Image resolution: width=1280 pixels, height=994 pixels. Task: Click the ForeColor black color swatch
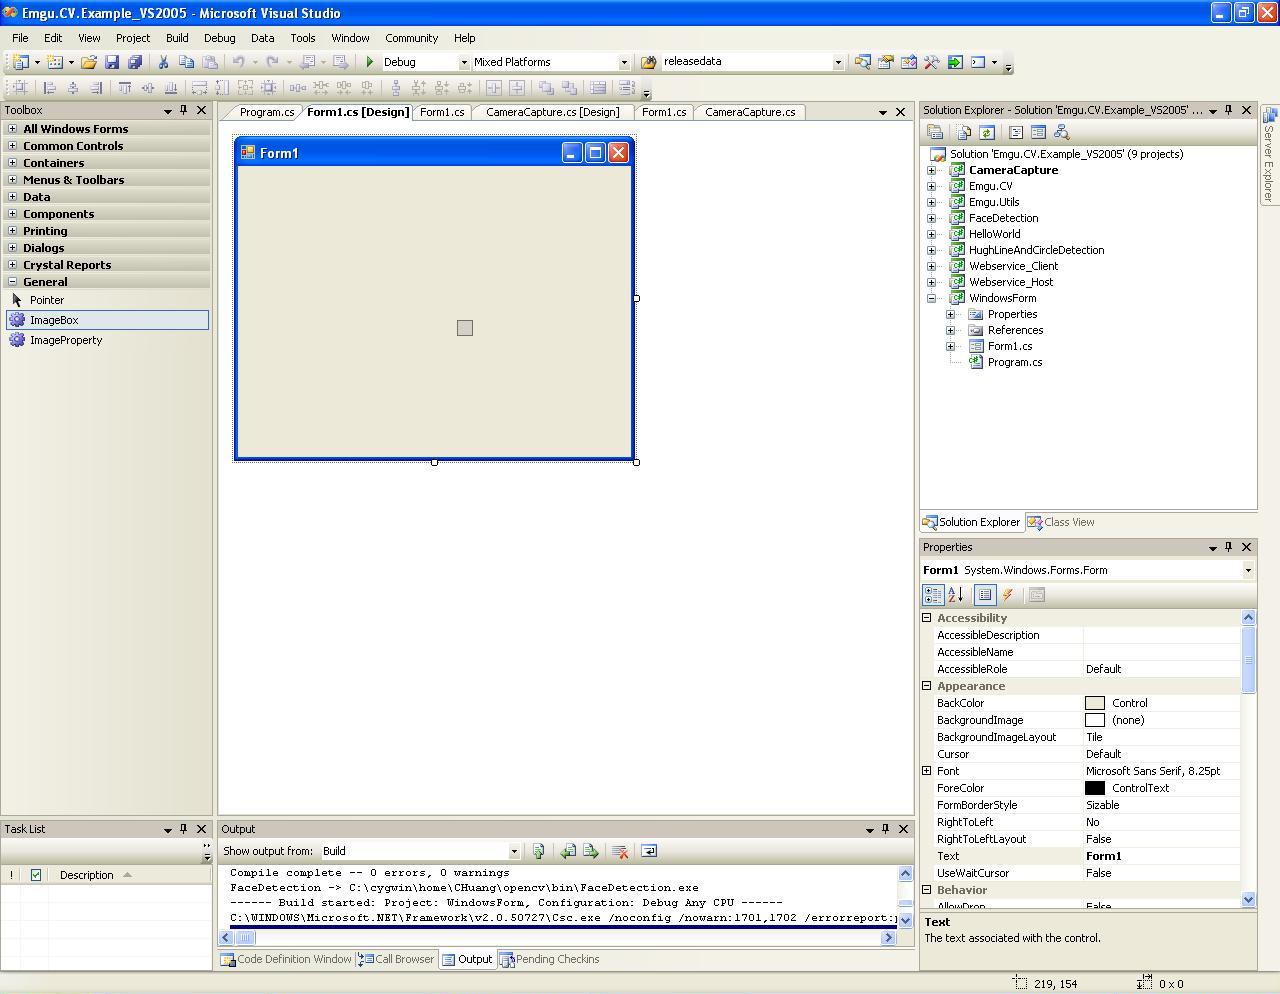tap(1095, 788)
